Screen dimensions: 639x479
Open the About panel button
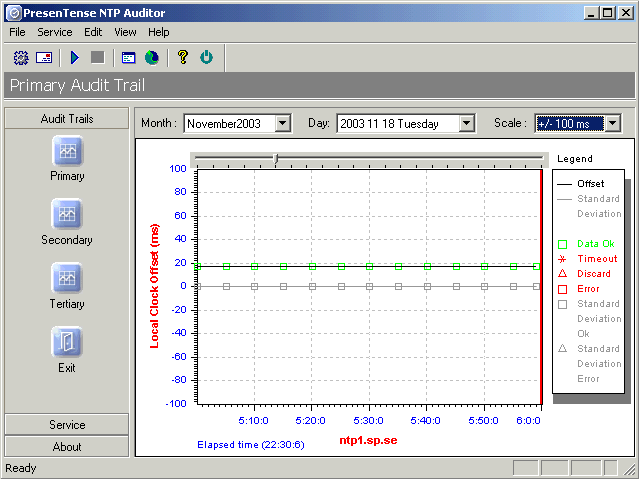[x=67, y=447]
